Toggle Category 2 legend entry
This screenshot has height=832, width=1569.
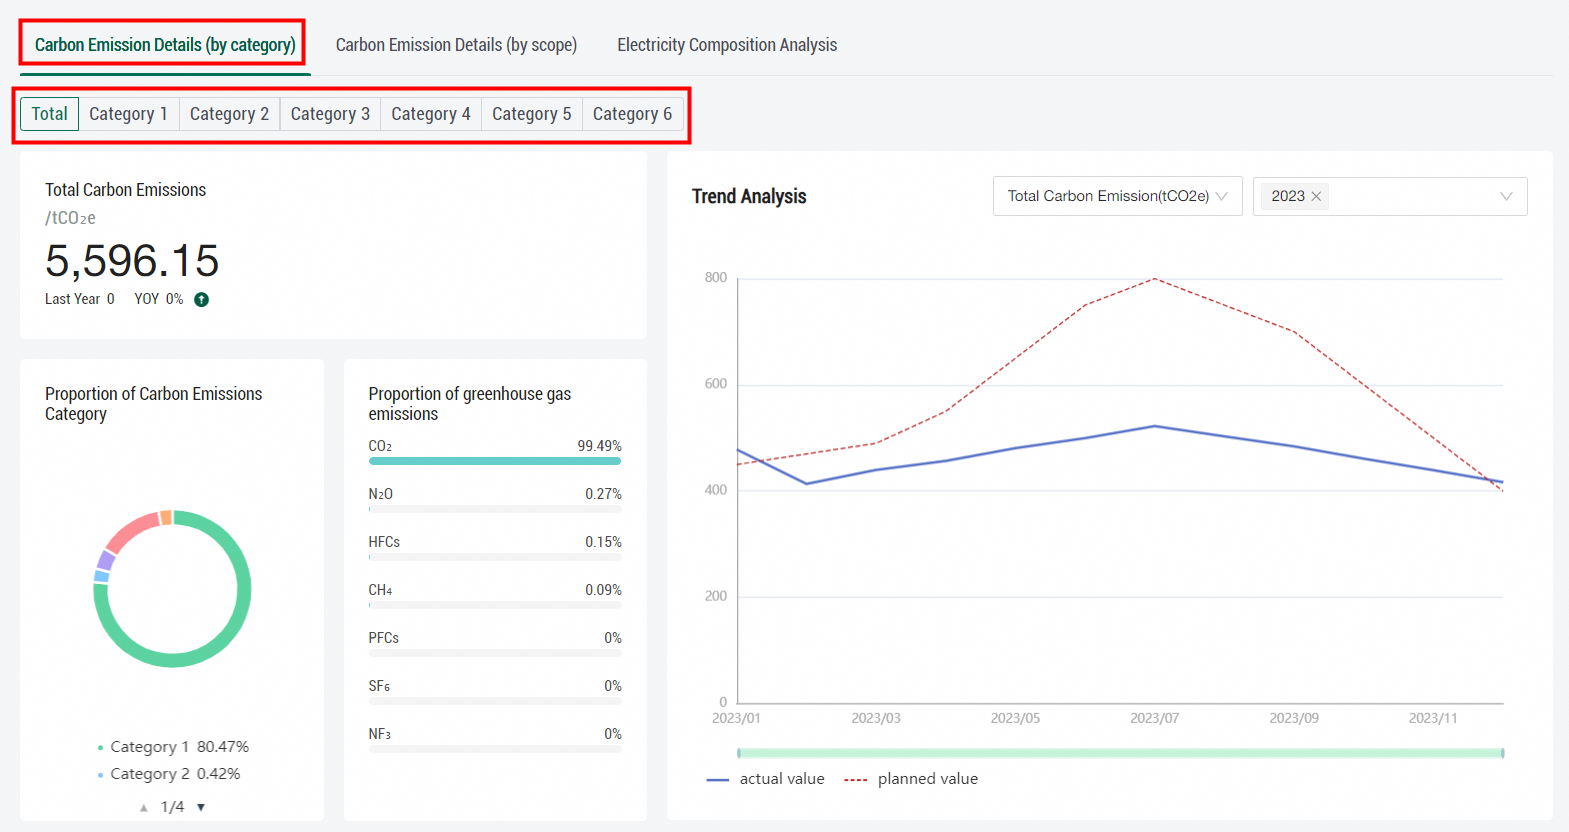(169, 774)
